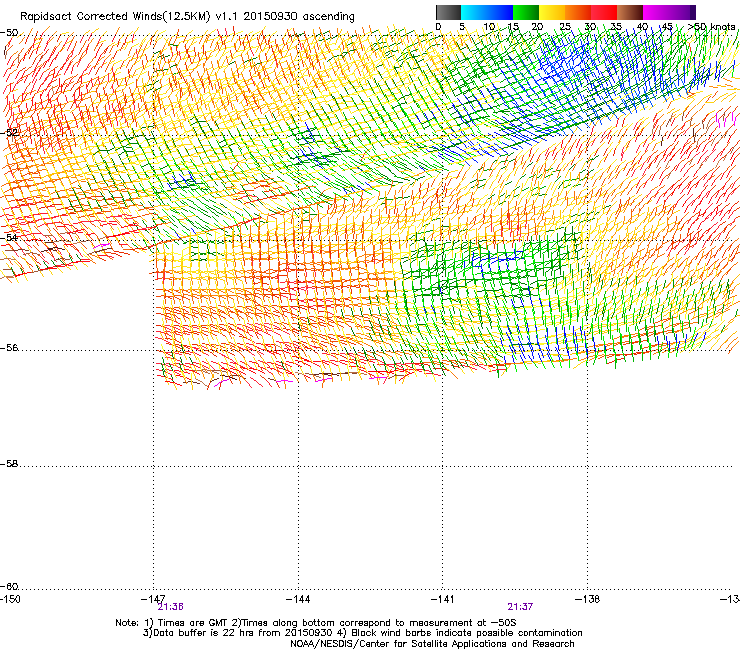Screen dimensions: 740x650
Task: Click the latitude label -56
Action: click(9, 348)
